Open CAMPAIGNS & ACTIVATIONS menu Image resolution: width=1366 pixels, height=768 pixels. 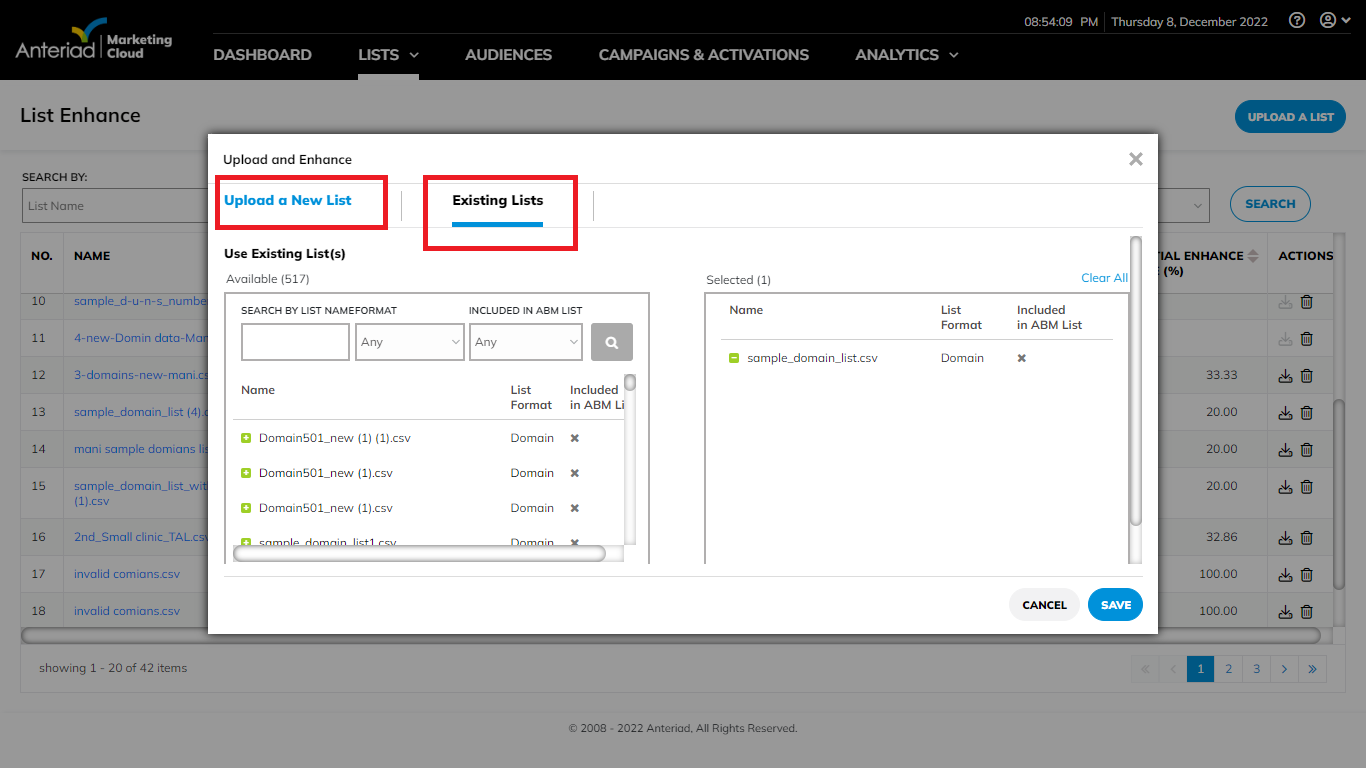click(x=704, y=55)
